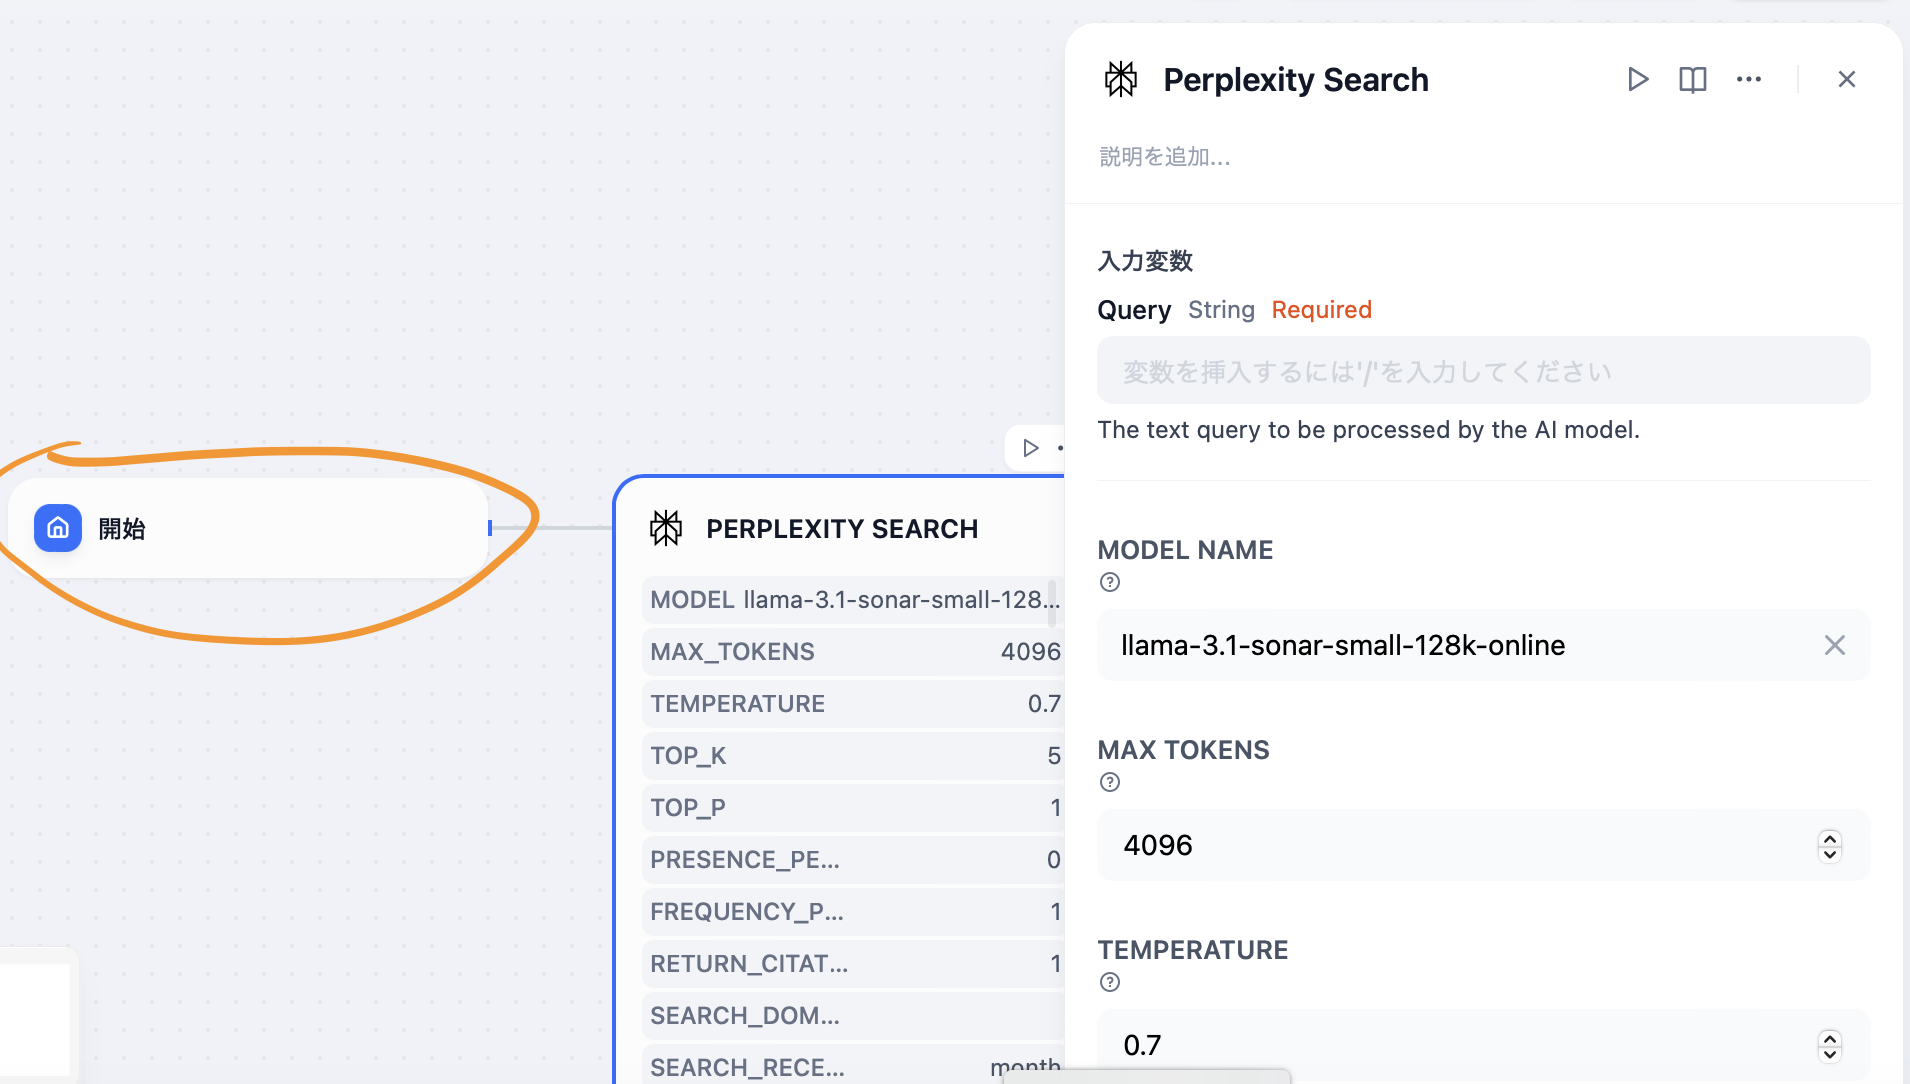Open the three-dot more options menu in panel
Viewport: 1910px width, 1084px height.
pyautogui.click(x=1748, y=79)
